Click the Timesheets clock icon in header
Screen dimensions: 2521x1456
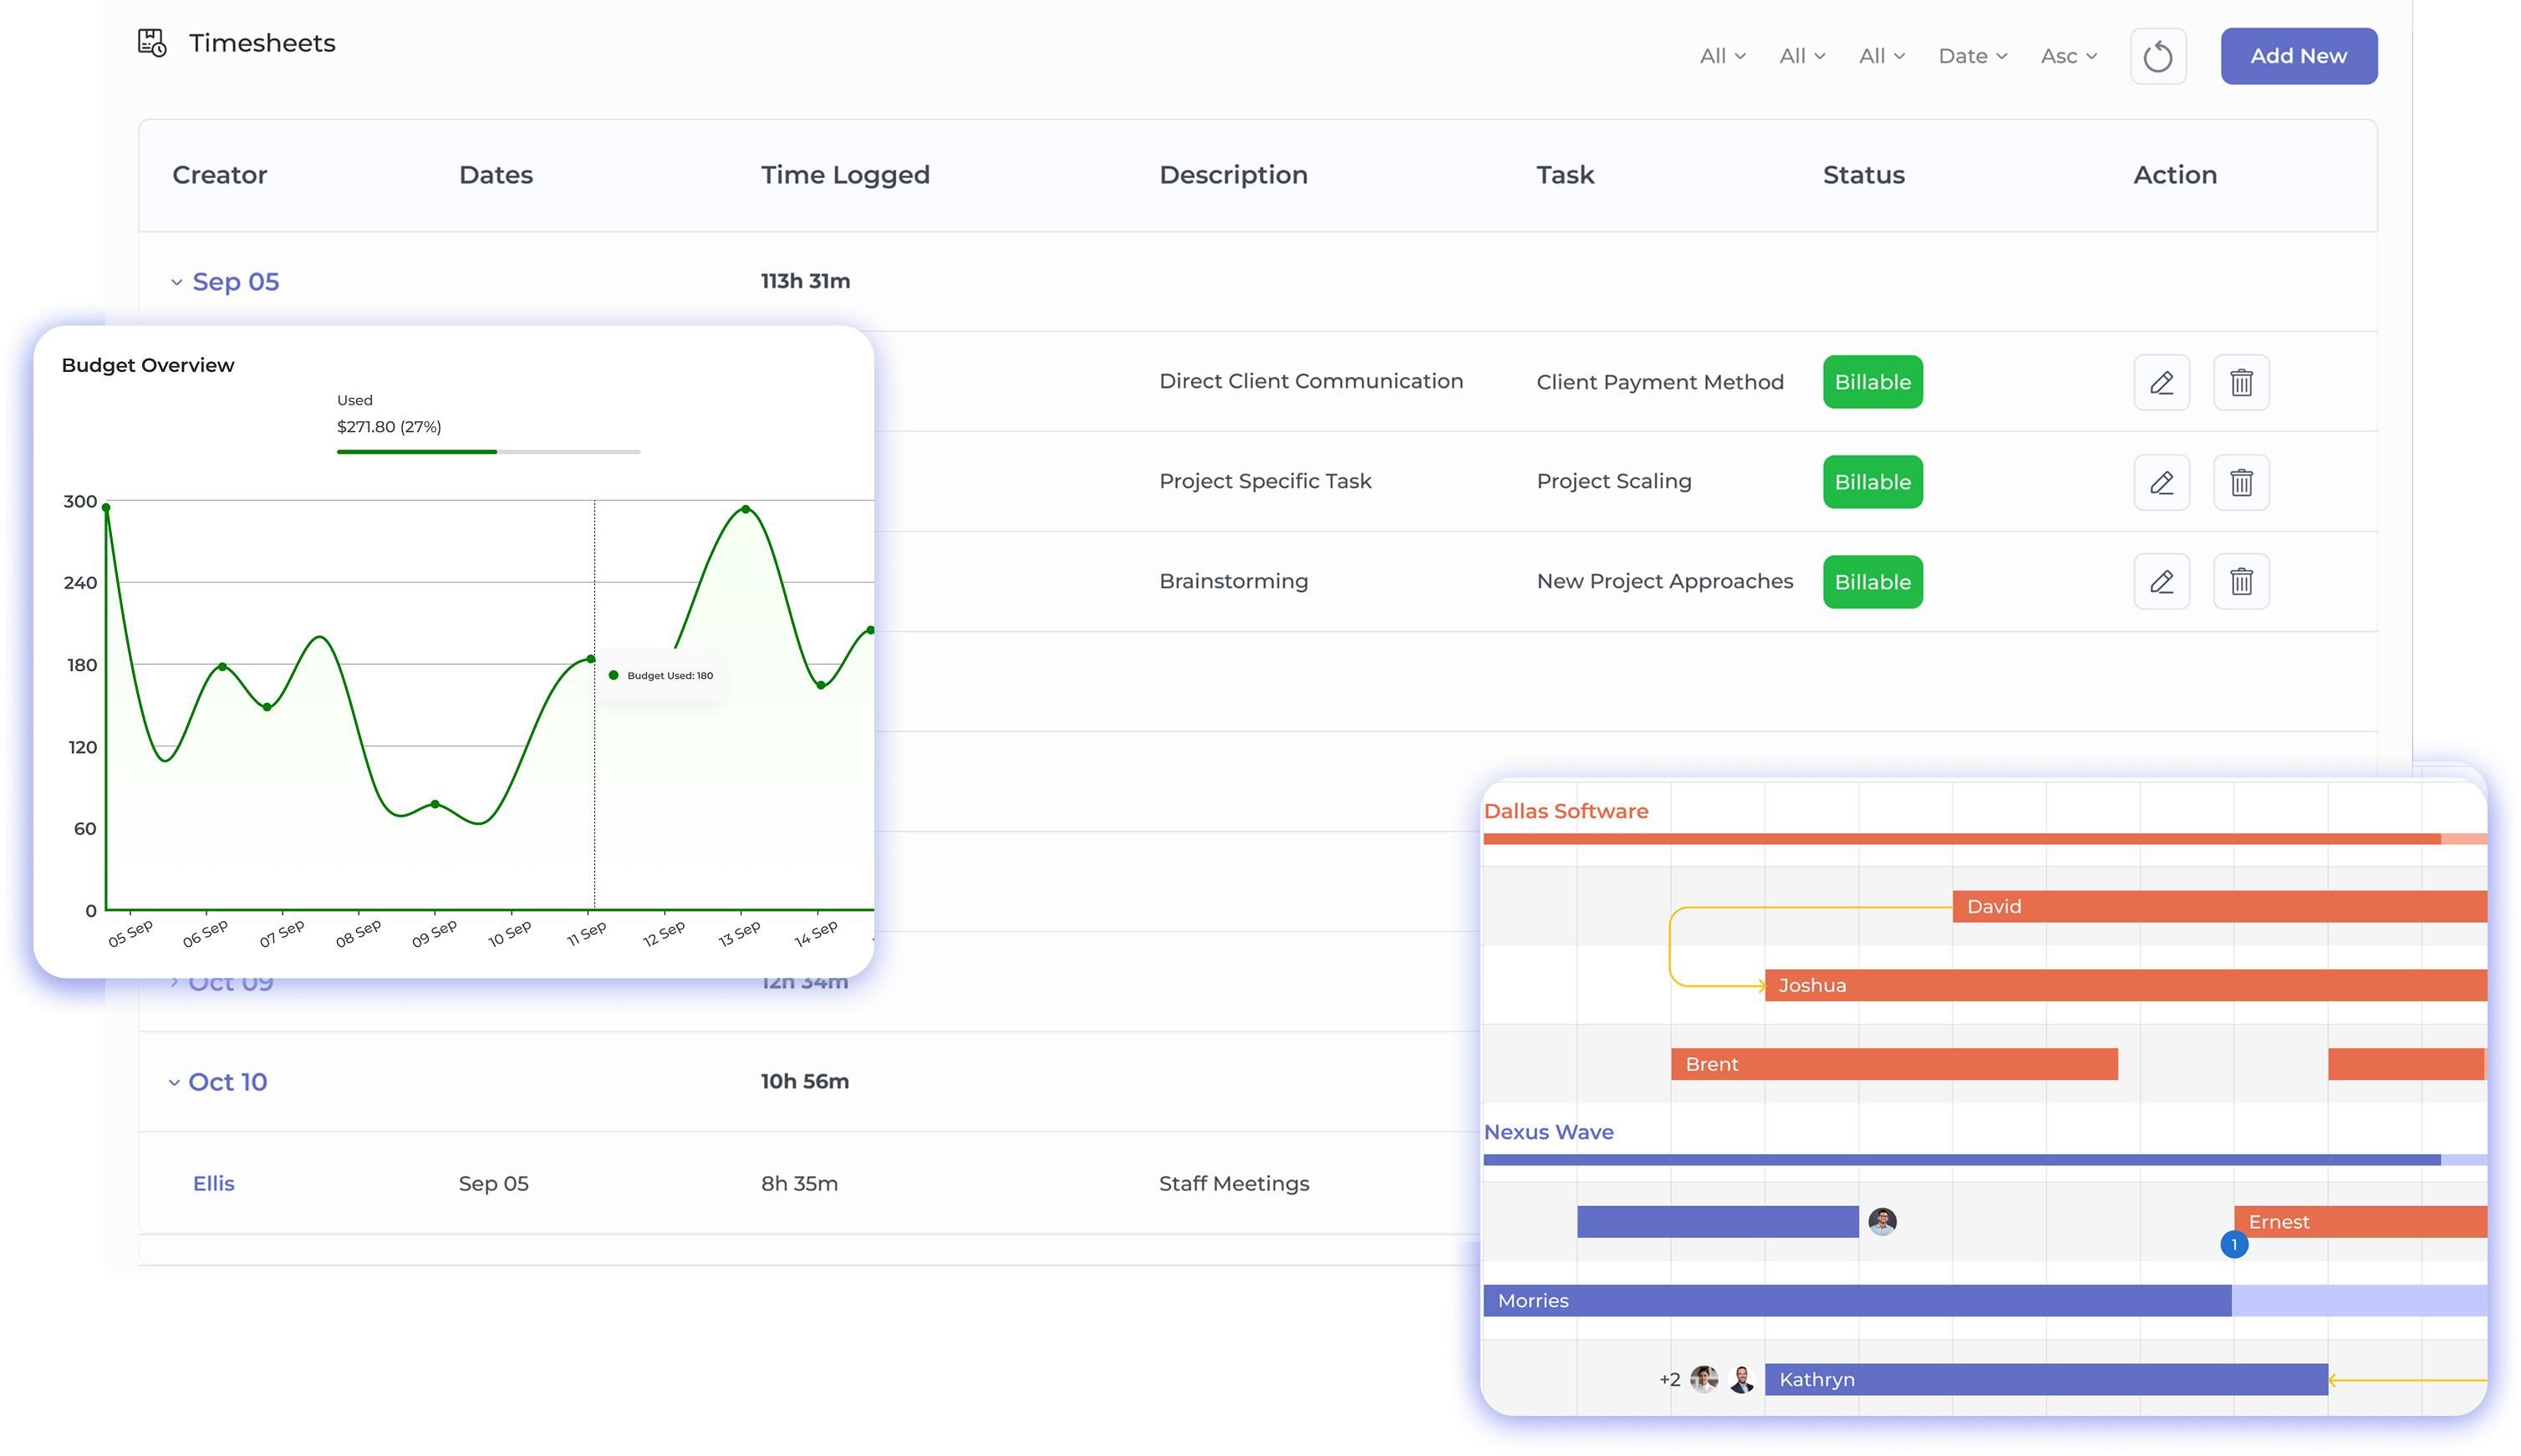[152, 43]
